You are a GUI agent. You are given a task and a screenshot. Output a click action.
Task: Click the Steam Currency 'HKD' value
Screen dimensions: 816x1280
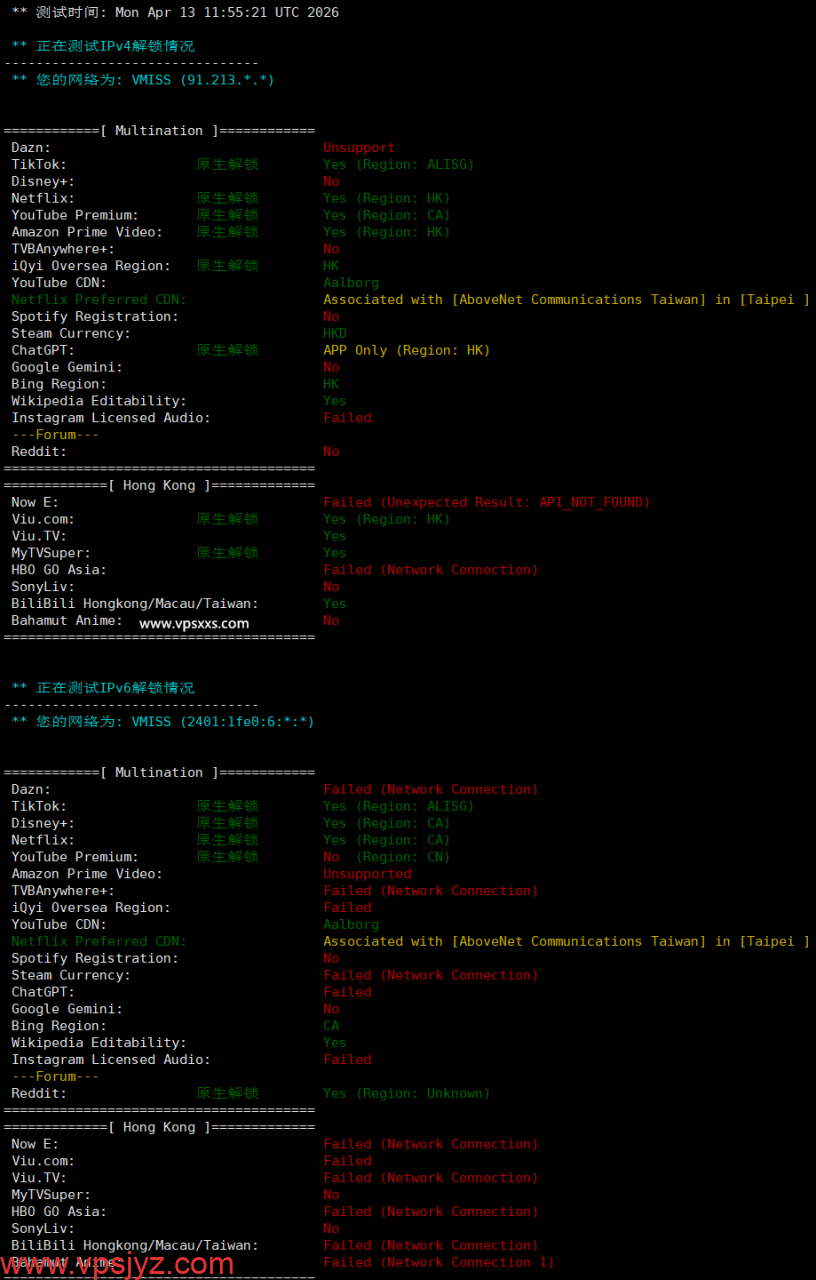pos(335,334)
